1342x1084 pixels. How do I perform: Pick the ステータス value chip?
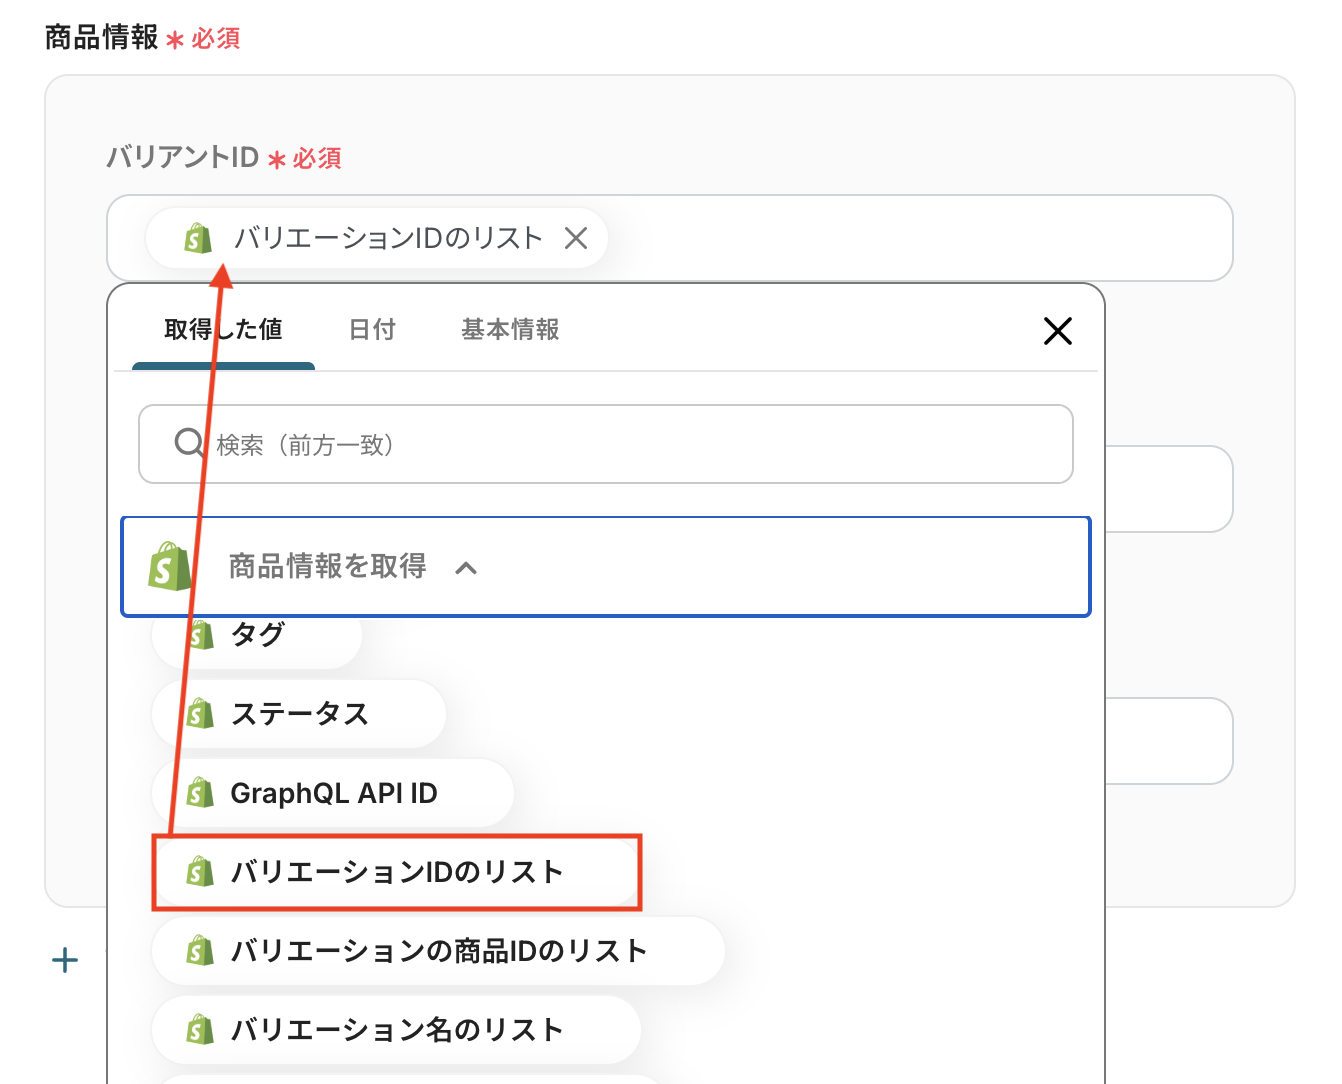pyautogui.click(x=300, y=714)
